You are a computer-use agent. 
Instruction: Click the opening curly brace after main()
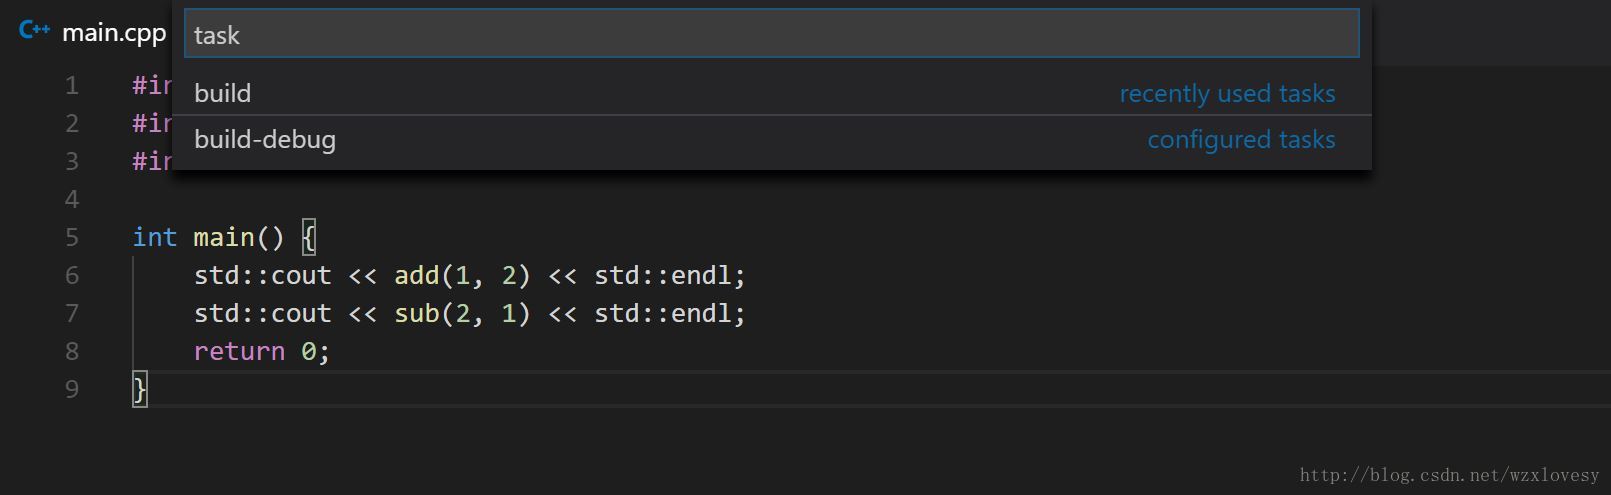pyautogui.click(x=309, y=237)
